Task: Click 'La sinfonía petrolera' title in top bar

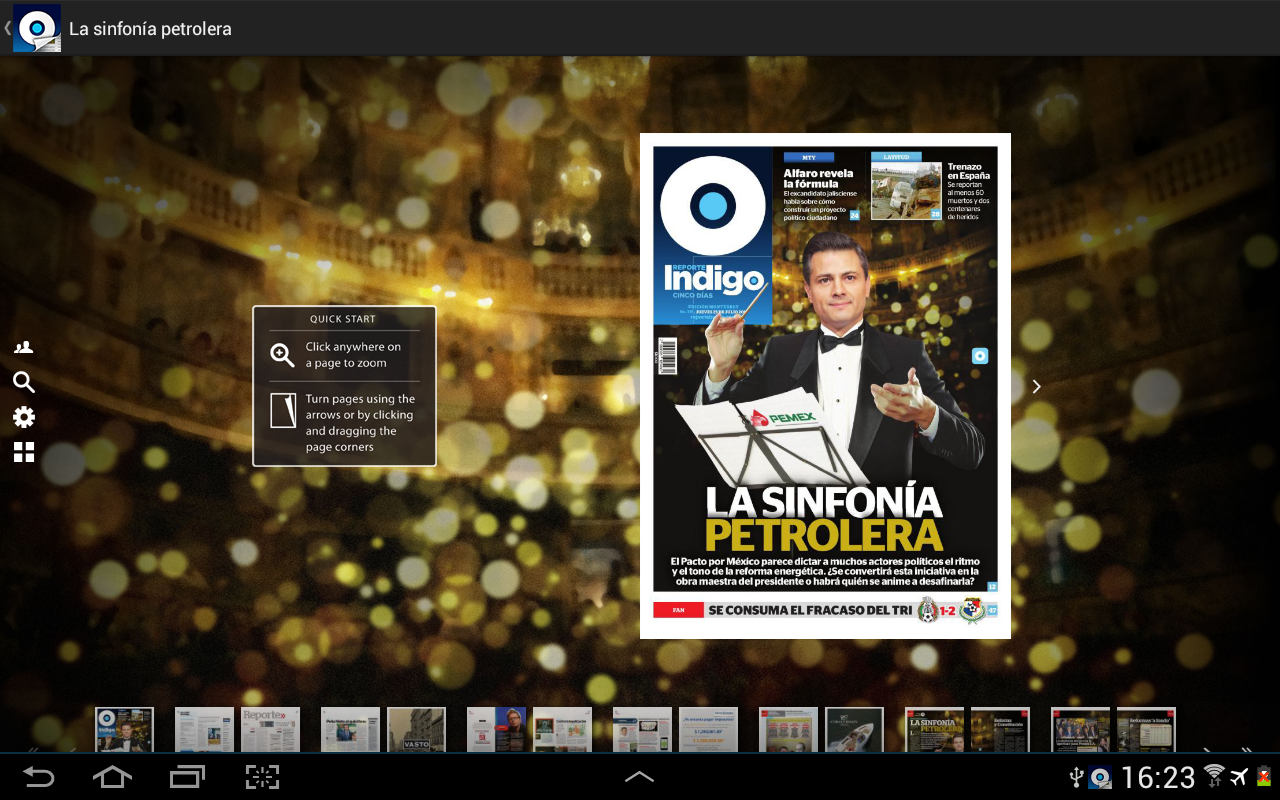Action: pyautogui.click(x=150, y=29)
